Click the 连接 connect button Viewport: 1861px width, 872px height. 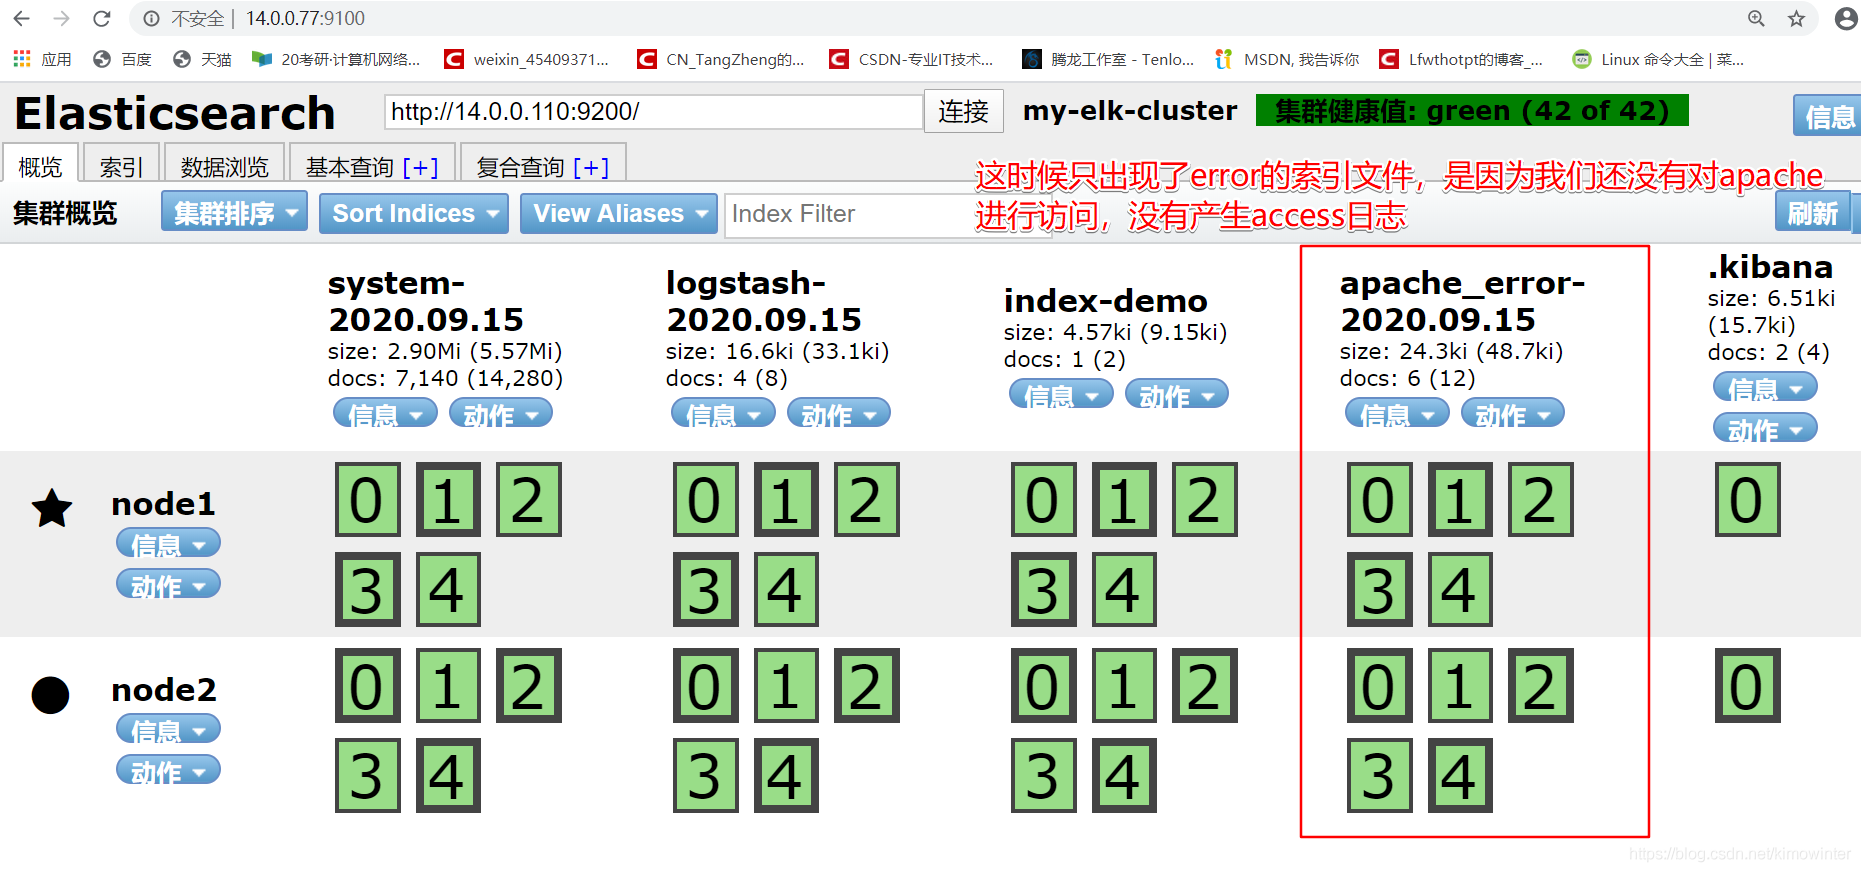tap(963, 111)
